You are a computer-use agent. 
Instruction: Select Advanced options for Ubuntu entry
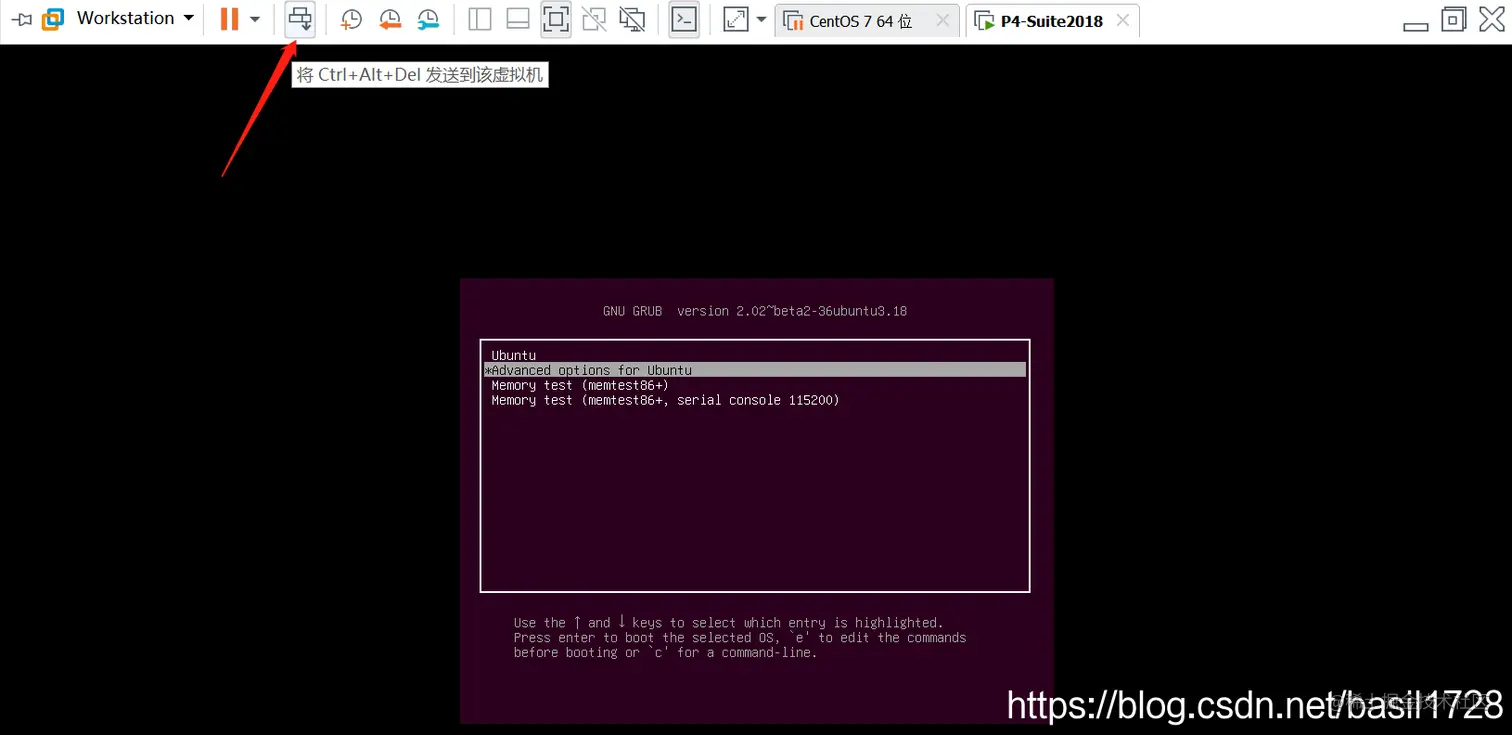point(755,370)
